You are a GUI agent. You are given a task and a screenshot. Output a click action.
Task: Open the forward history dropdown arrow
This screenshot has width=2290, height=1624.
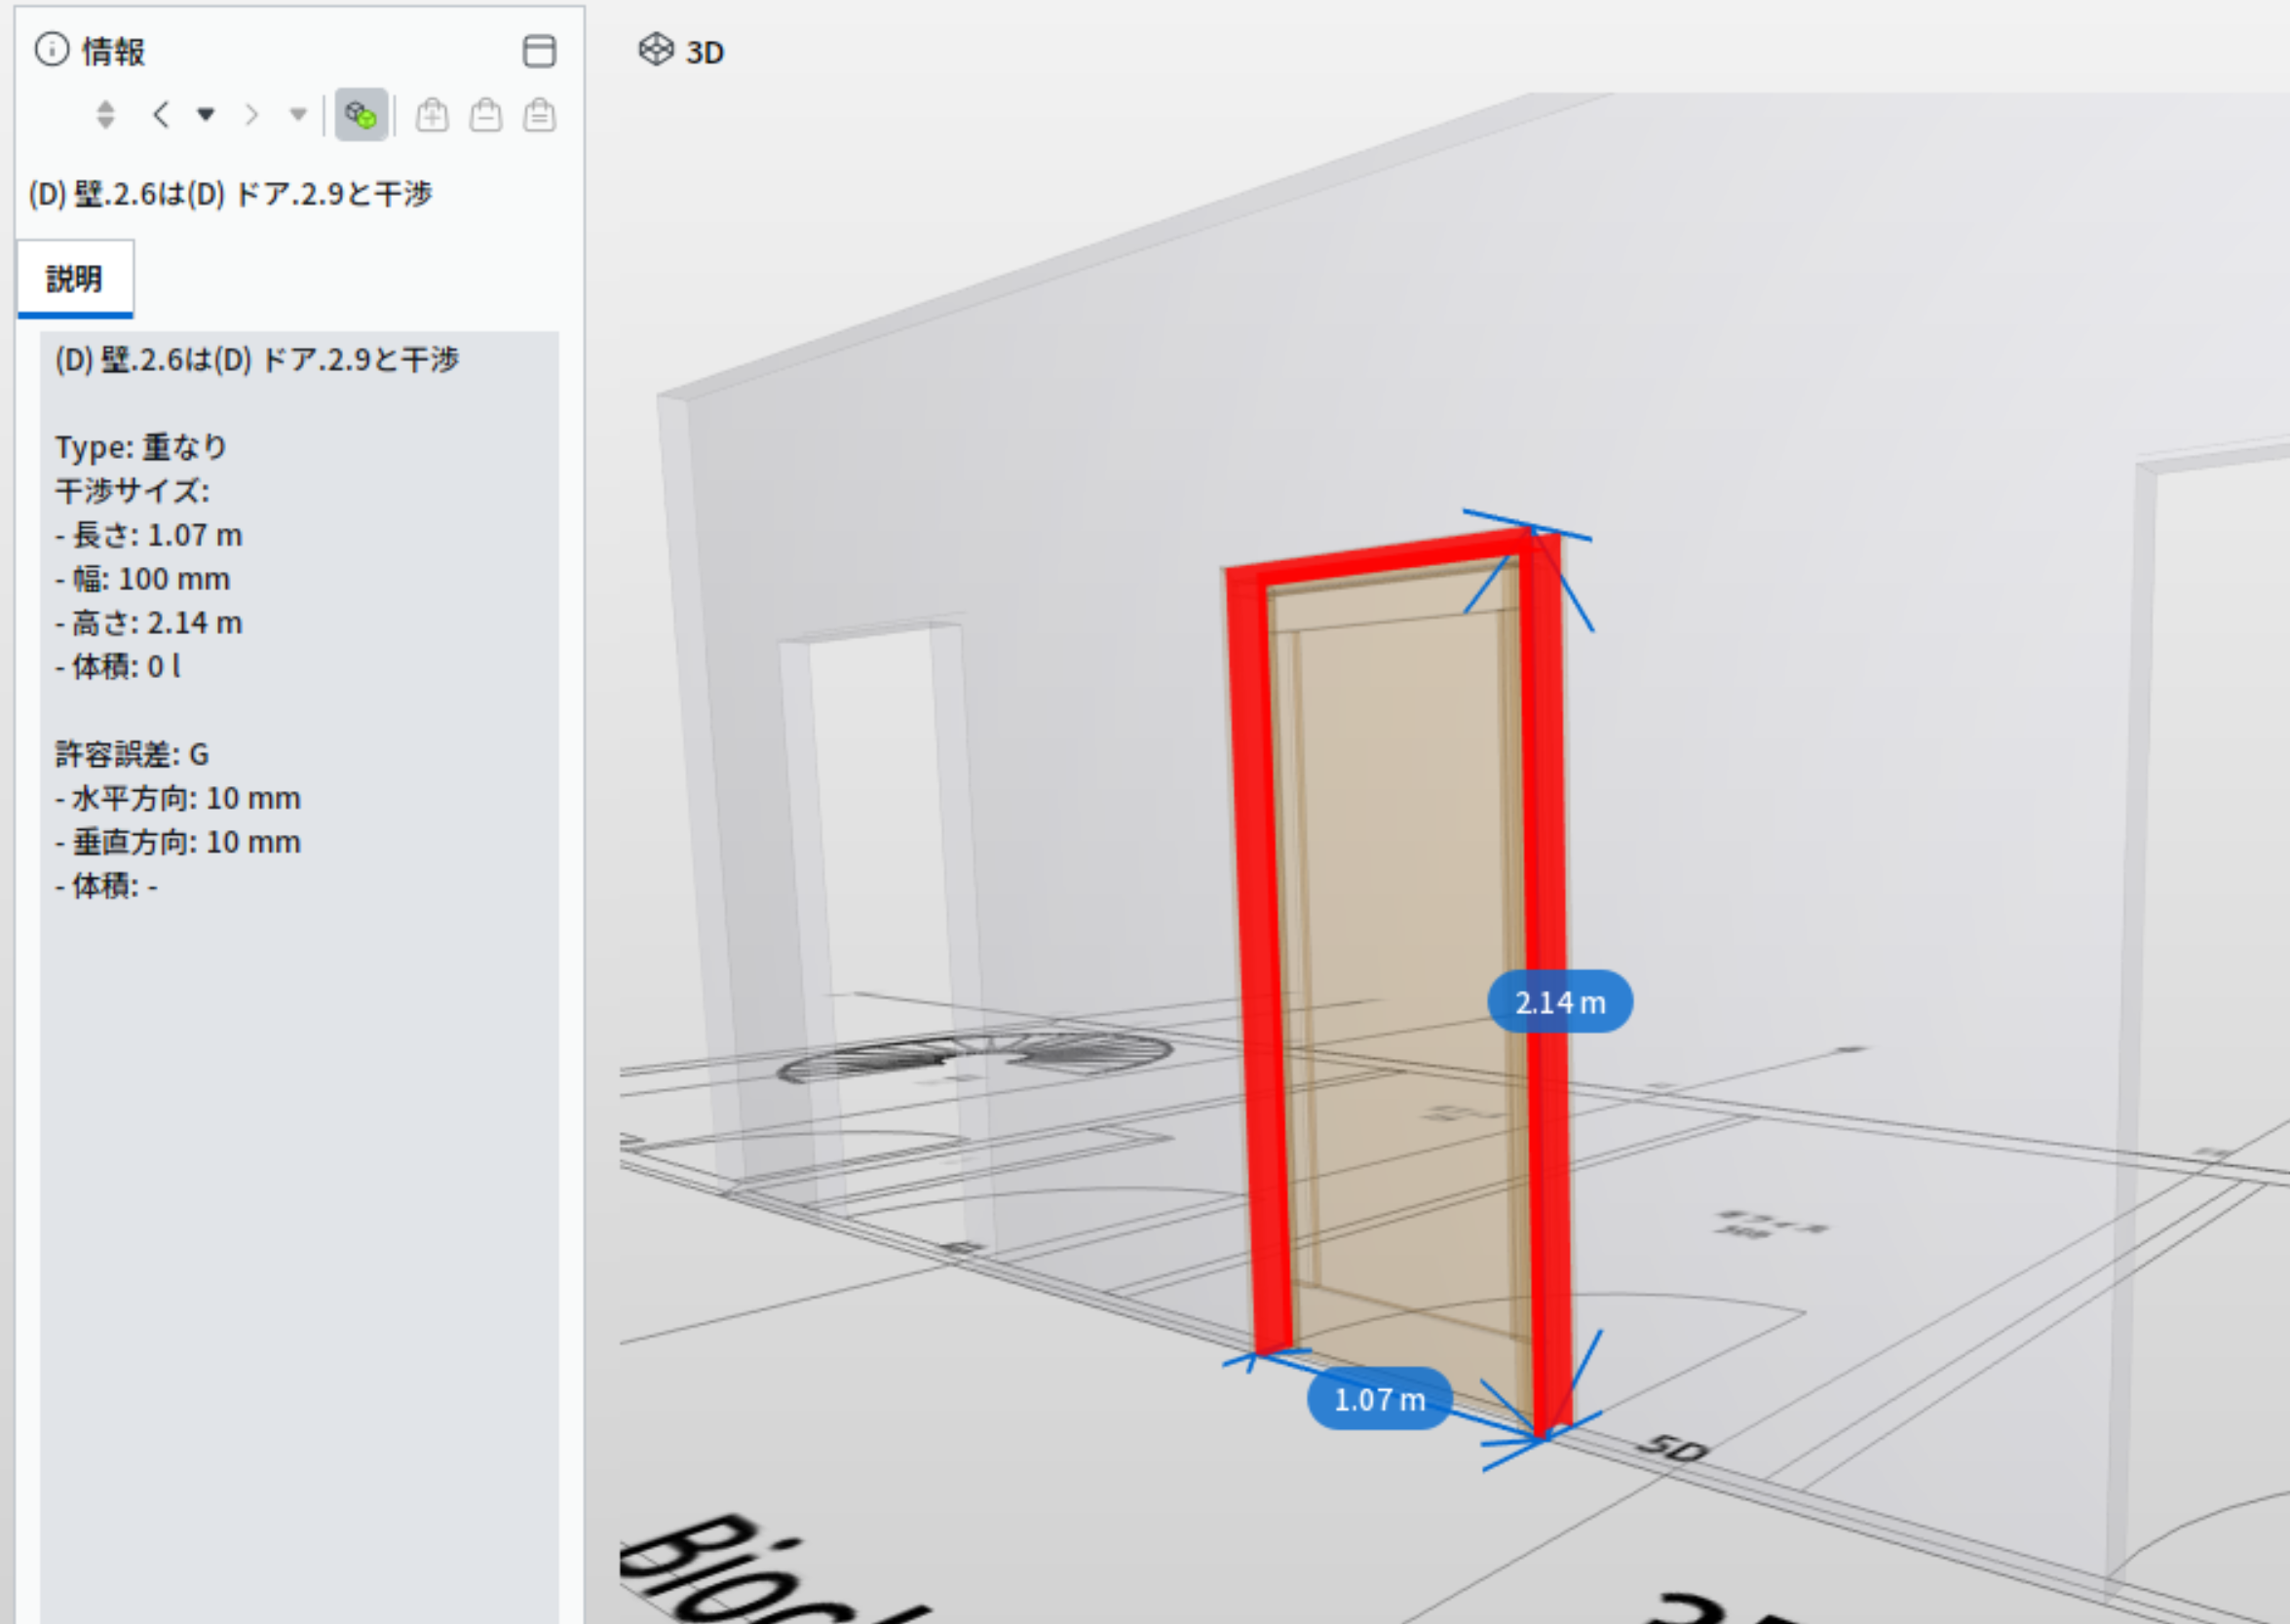point(297,115)
